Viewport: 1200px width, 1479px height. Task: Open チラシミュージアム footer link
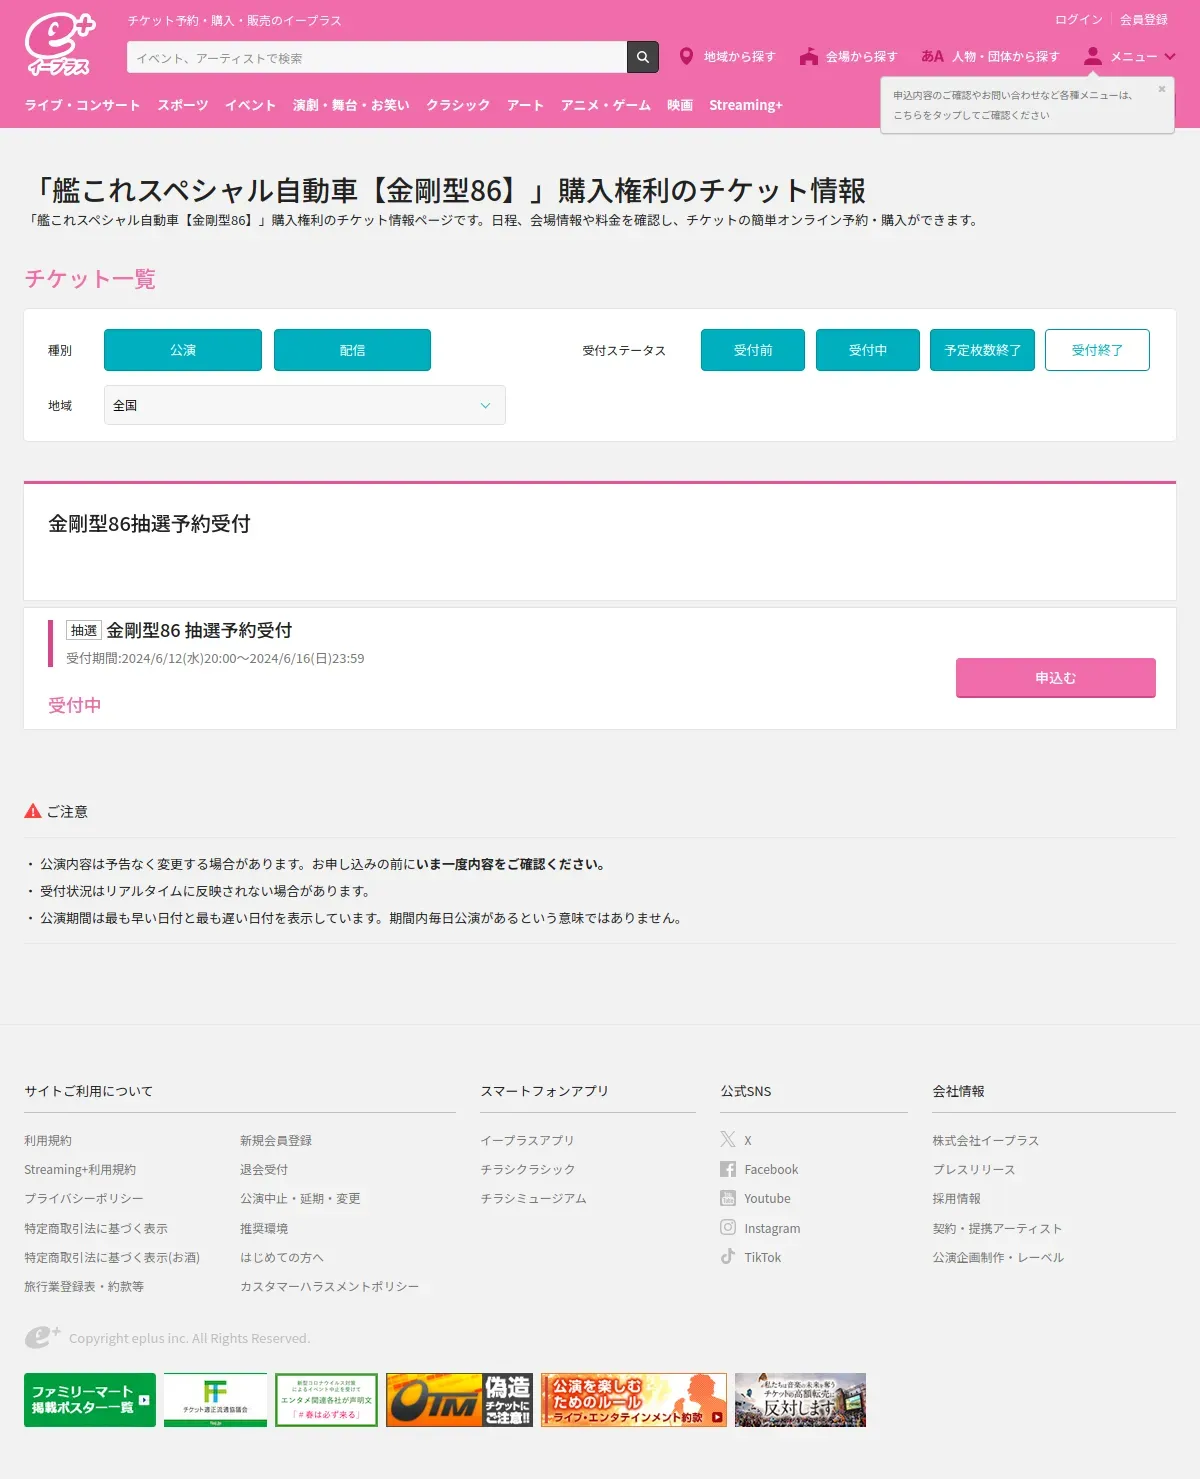point(534,1198)
